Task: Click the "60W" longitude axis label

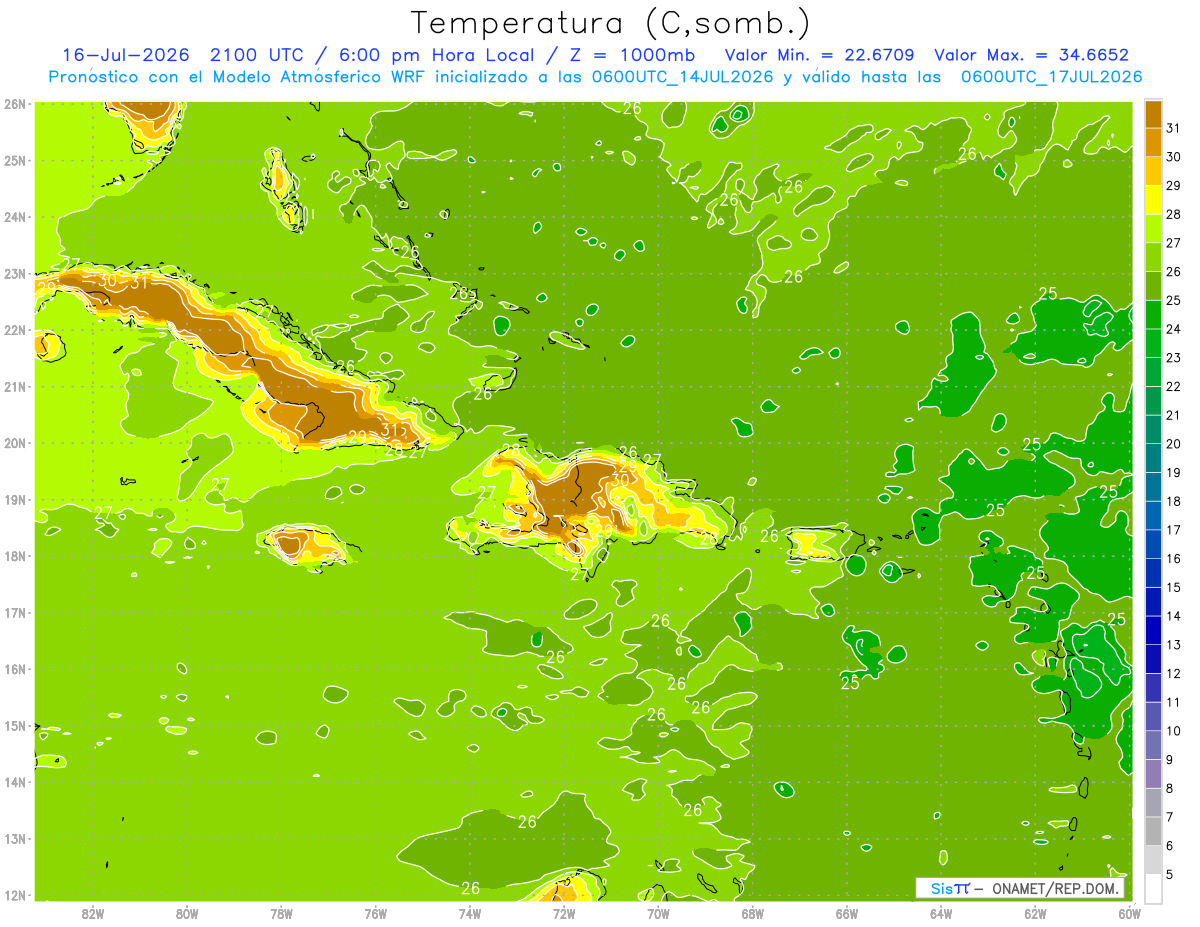Action: click(x=1129, y=913)
